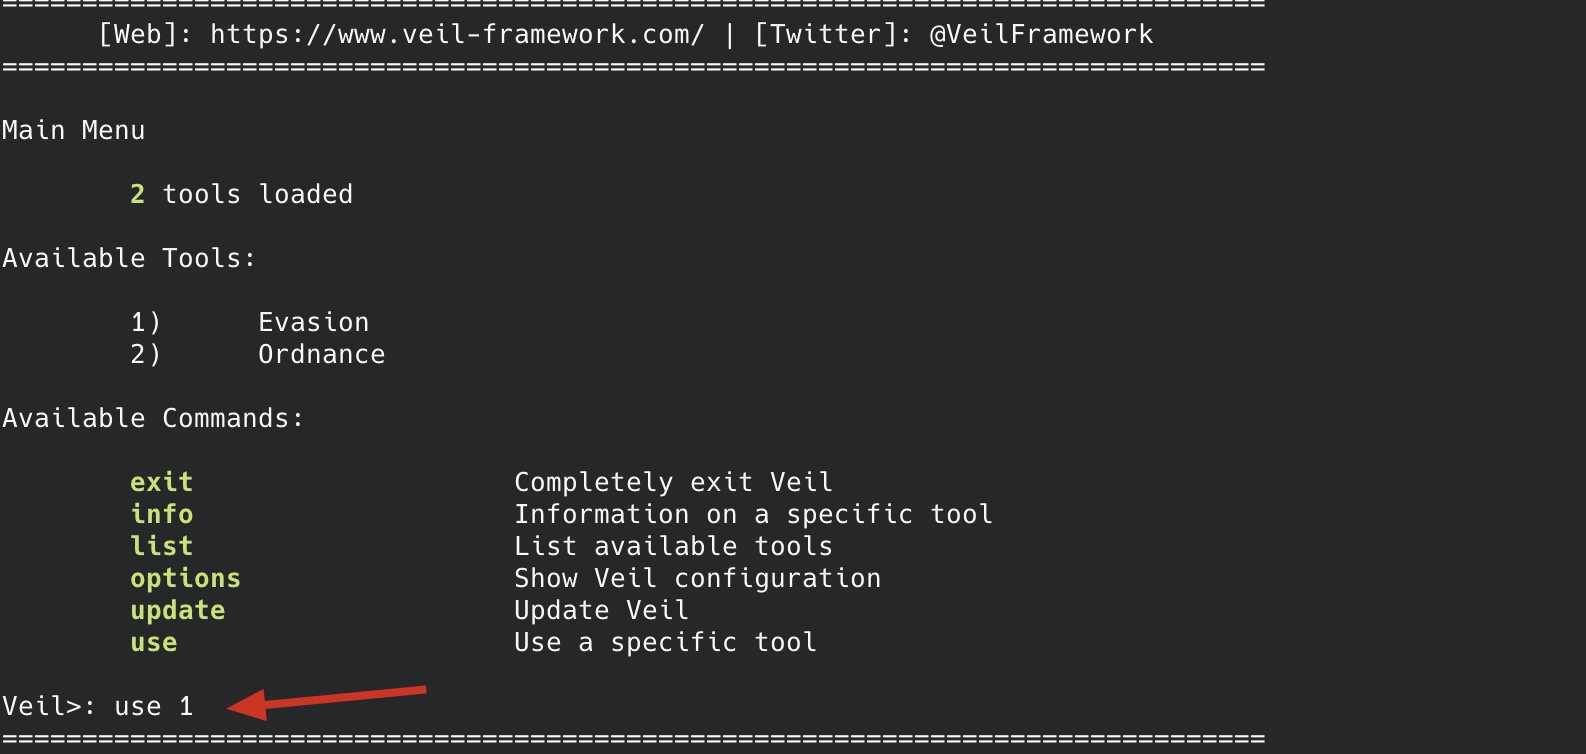Screen dimensions: 1586x754
Task: Select the Evasion tool entry
Action: 313,322
